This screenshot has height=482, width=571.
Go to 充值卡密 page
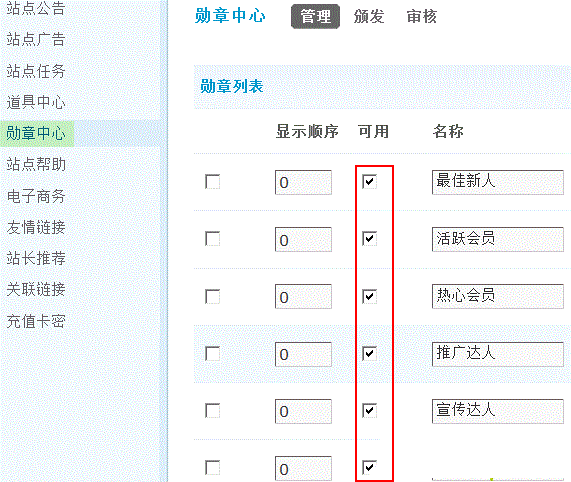click(36, 321)
